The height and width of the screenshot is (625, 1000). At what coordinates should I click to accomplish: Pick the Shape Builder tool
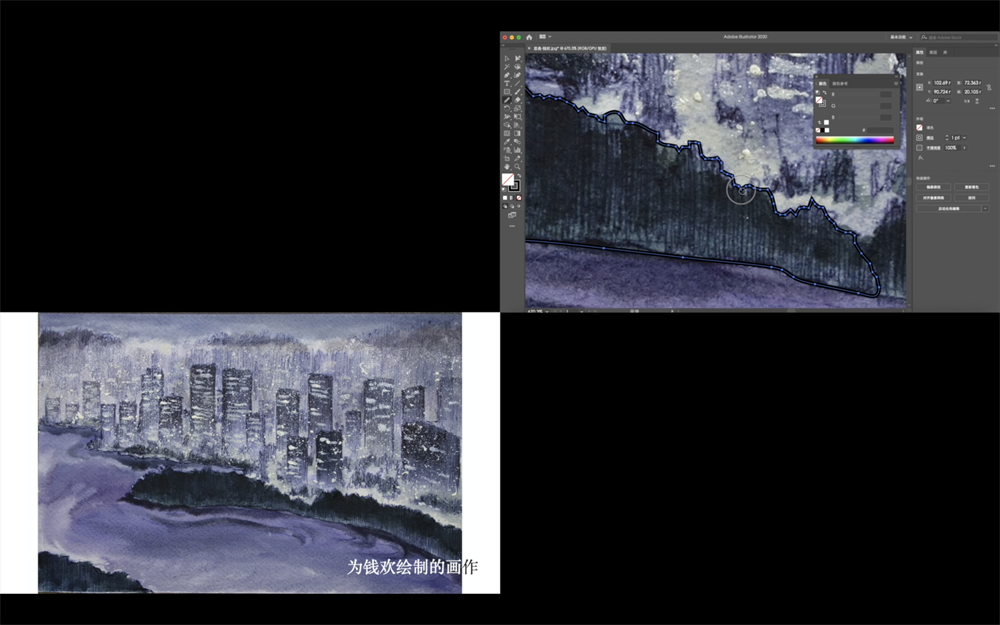(507, 125)
